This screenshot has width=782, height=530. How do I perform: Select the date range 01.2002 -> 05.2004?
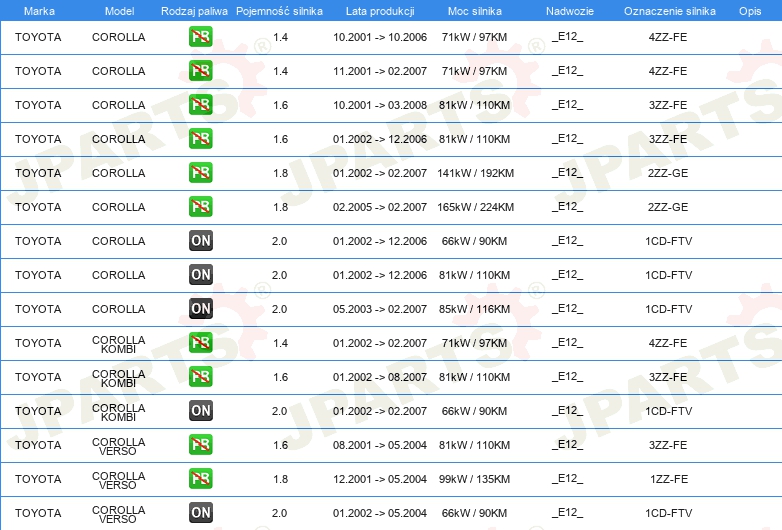(x=380, y=513)
